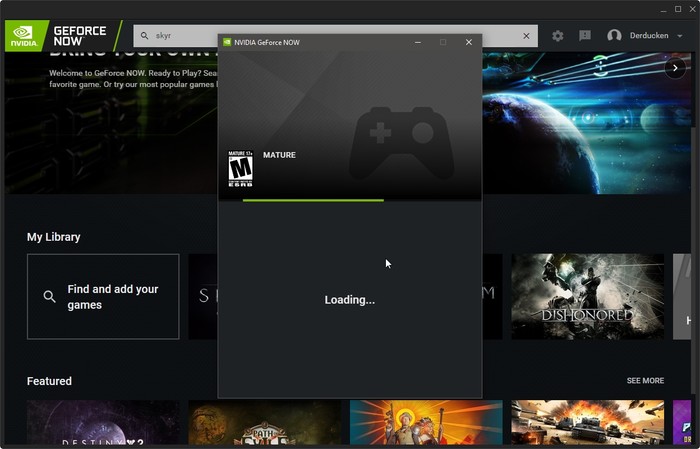The height and width of the screenshot is (449, 700).
Task: Clear the search field with the X
Action: [526, 36]
